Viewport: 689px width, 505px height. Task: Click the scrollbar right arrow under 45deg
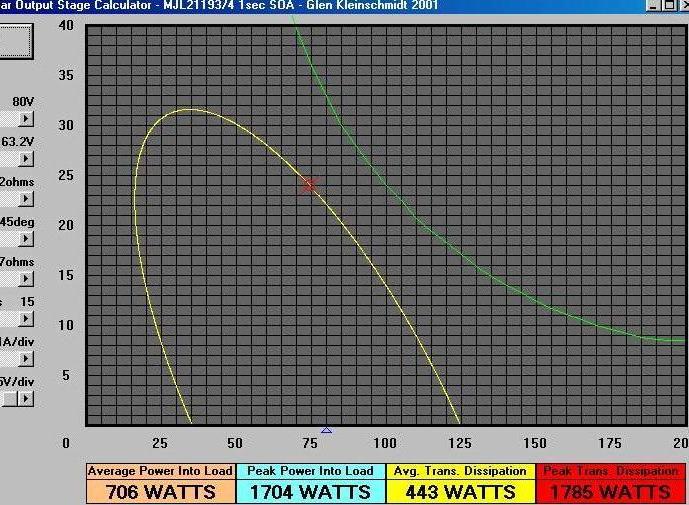[x=26, y=239]
